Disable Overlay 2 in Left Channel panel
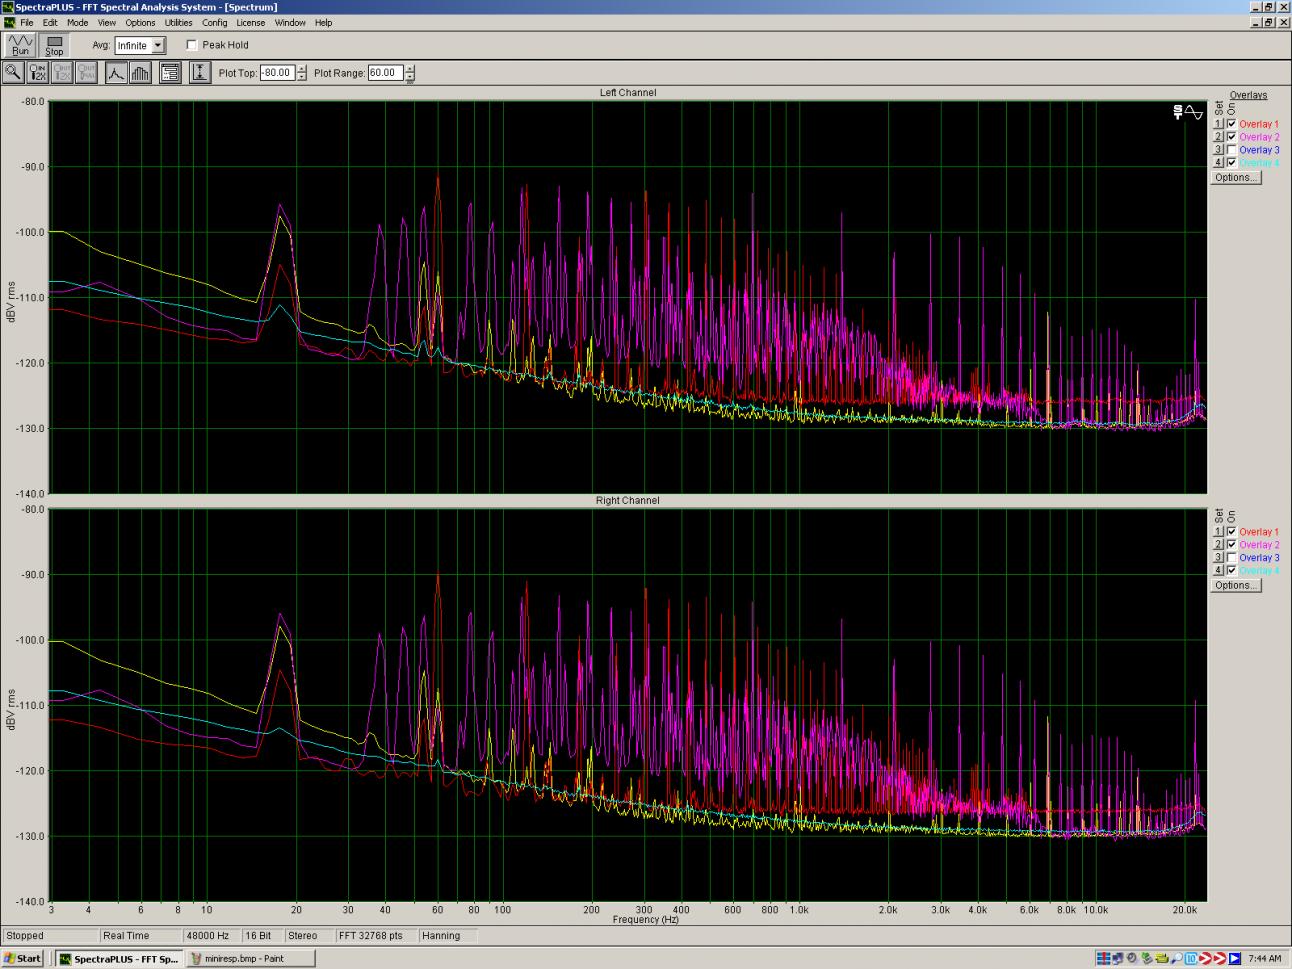Image resolution: width=1292 pixels, height=969 pixels. [1232, 137]
